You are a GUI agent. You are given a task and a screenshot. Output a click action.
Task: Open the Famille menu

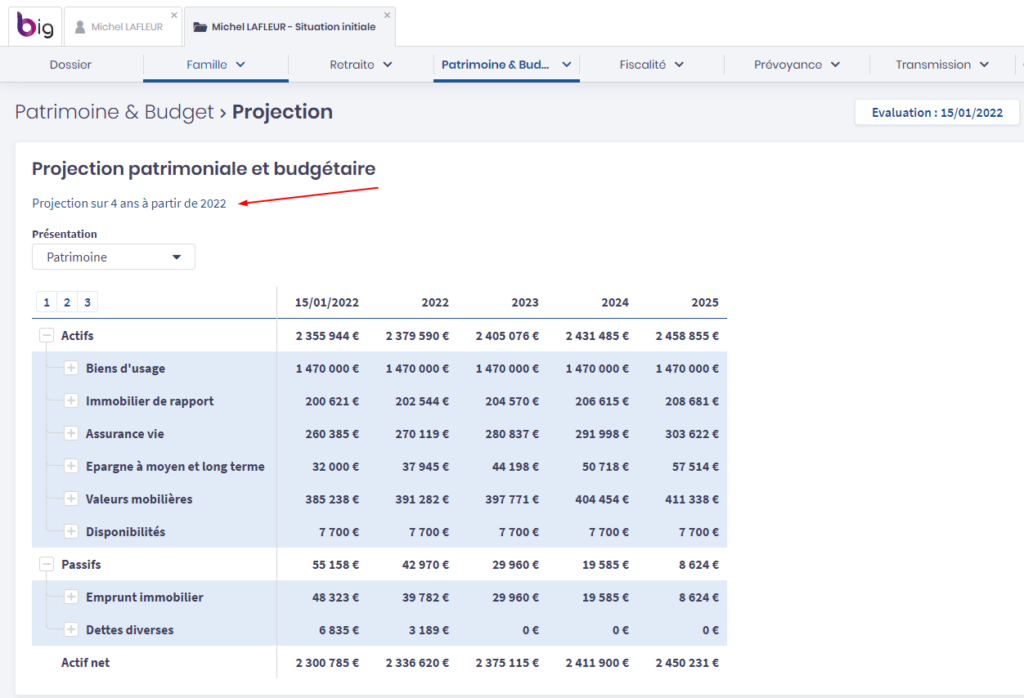(x=215, y=65)
